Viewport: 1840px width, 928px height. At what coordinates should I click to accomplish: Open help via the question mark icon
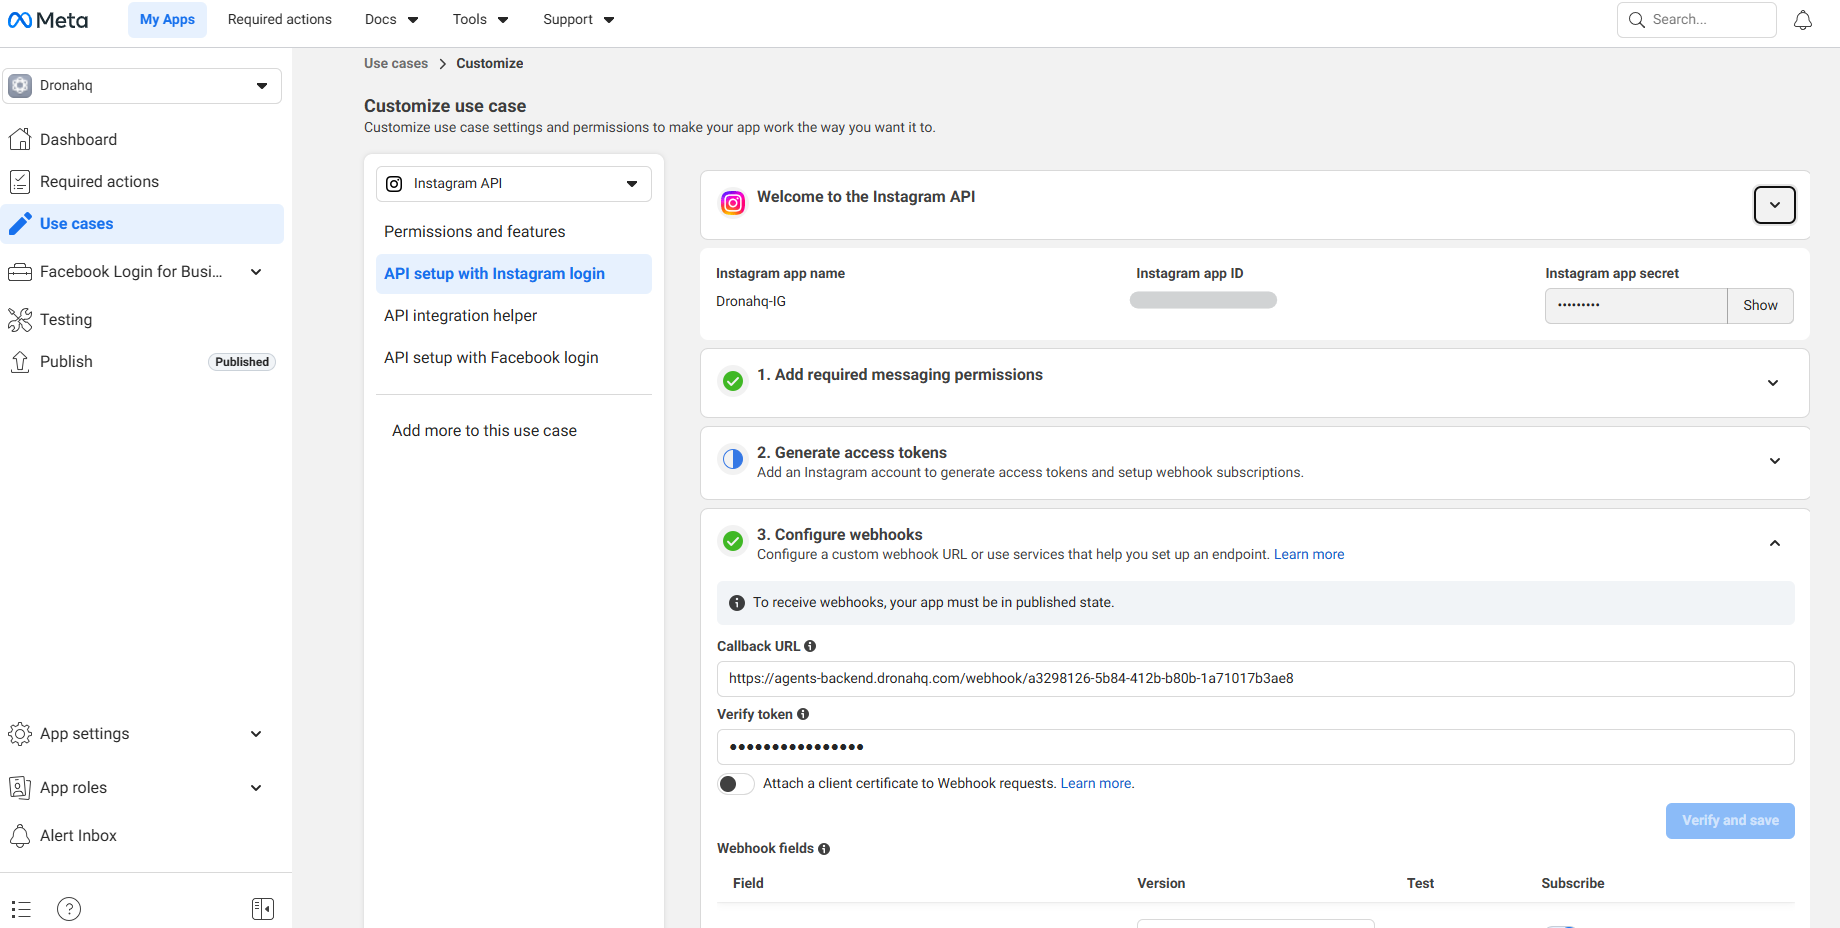(x=68, y=909)
